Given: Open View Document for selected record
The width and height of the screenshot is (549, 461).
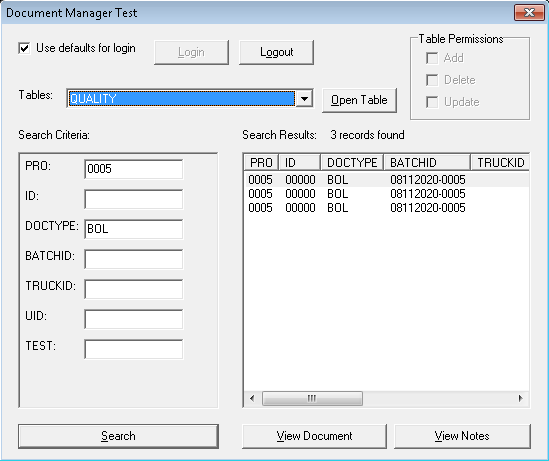Looking at the screenshot, I should coord(314,436).
